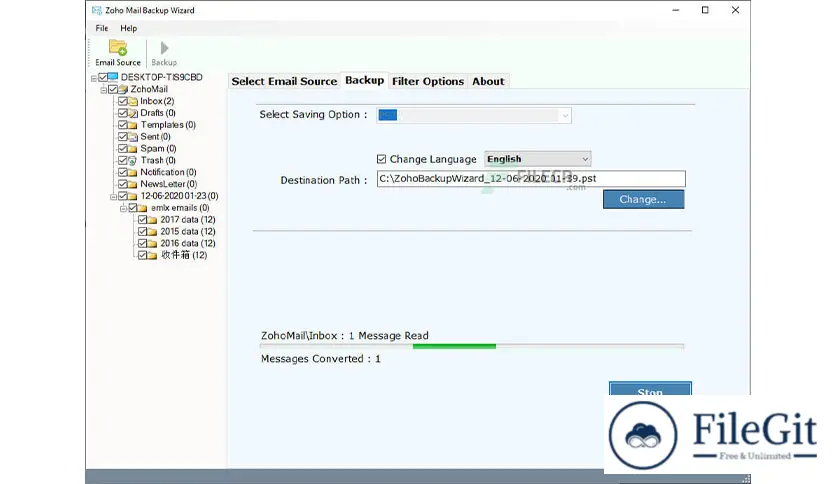Uncheck the Drafts (0) checkbox
Image resolution: width=836 pixels, height=484 pixels.
click(x=123, y=113)
